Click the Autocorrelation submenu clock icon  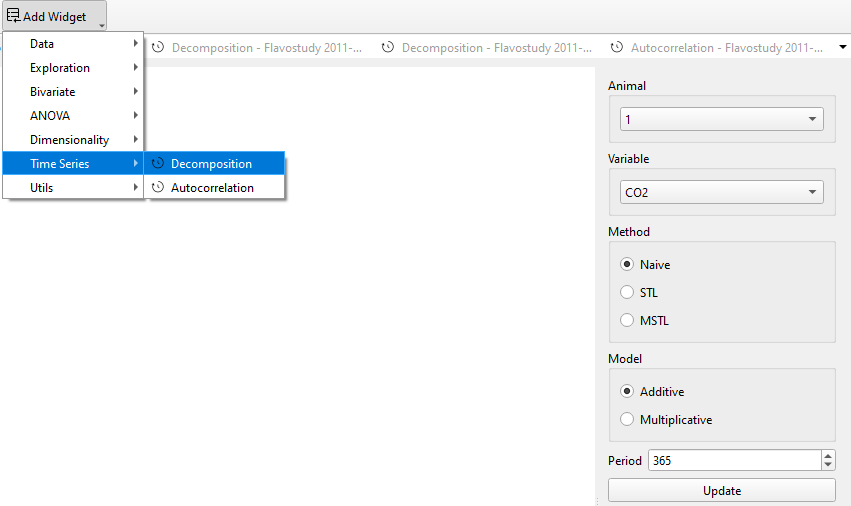(158, 188)
